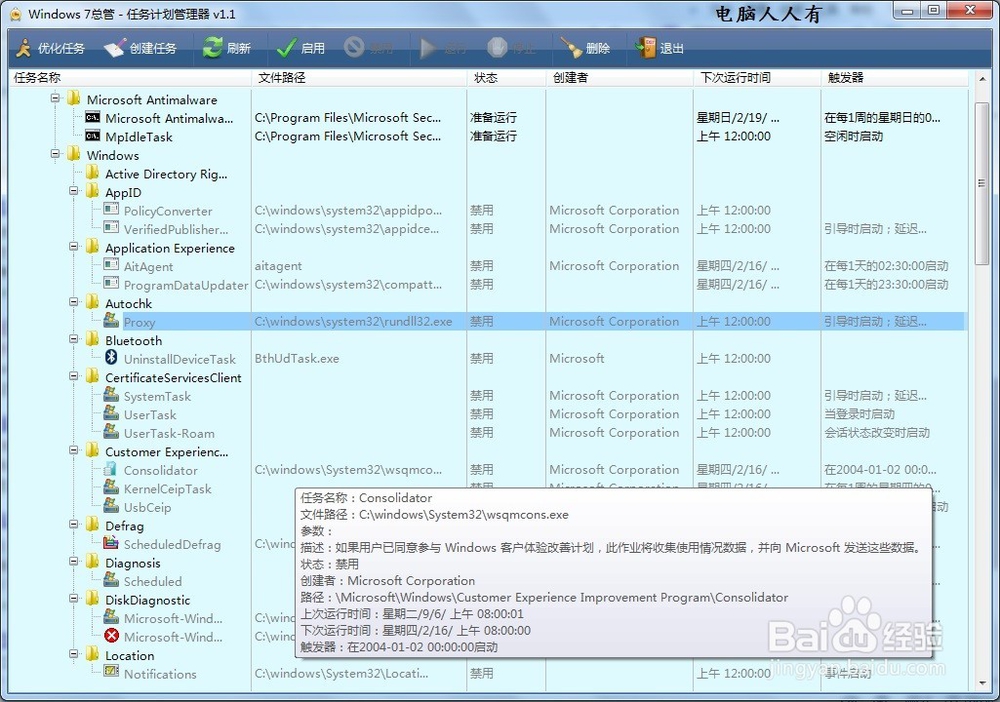Collapse the CertificateServicesClient node
This screenshot has width=1000, height=702.
pos(74,376)
